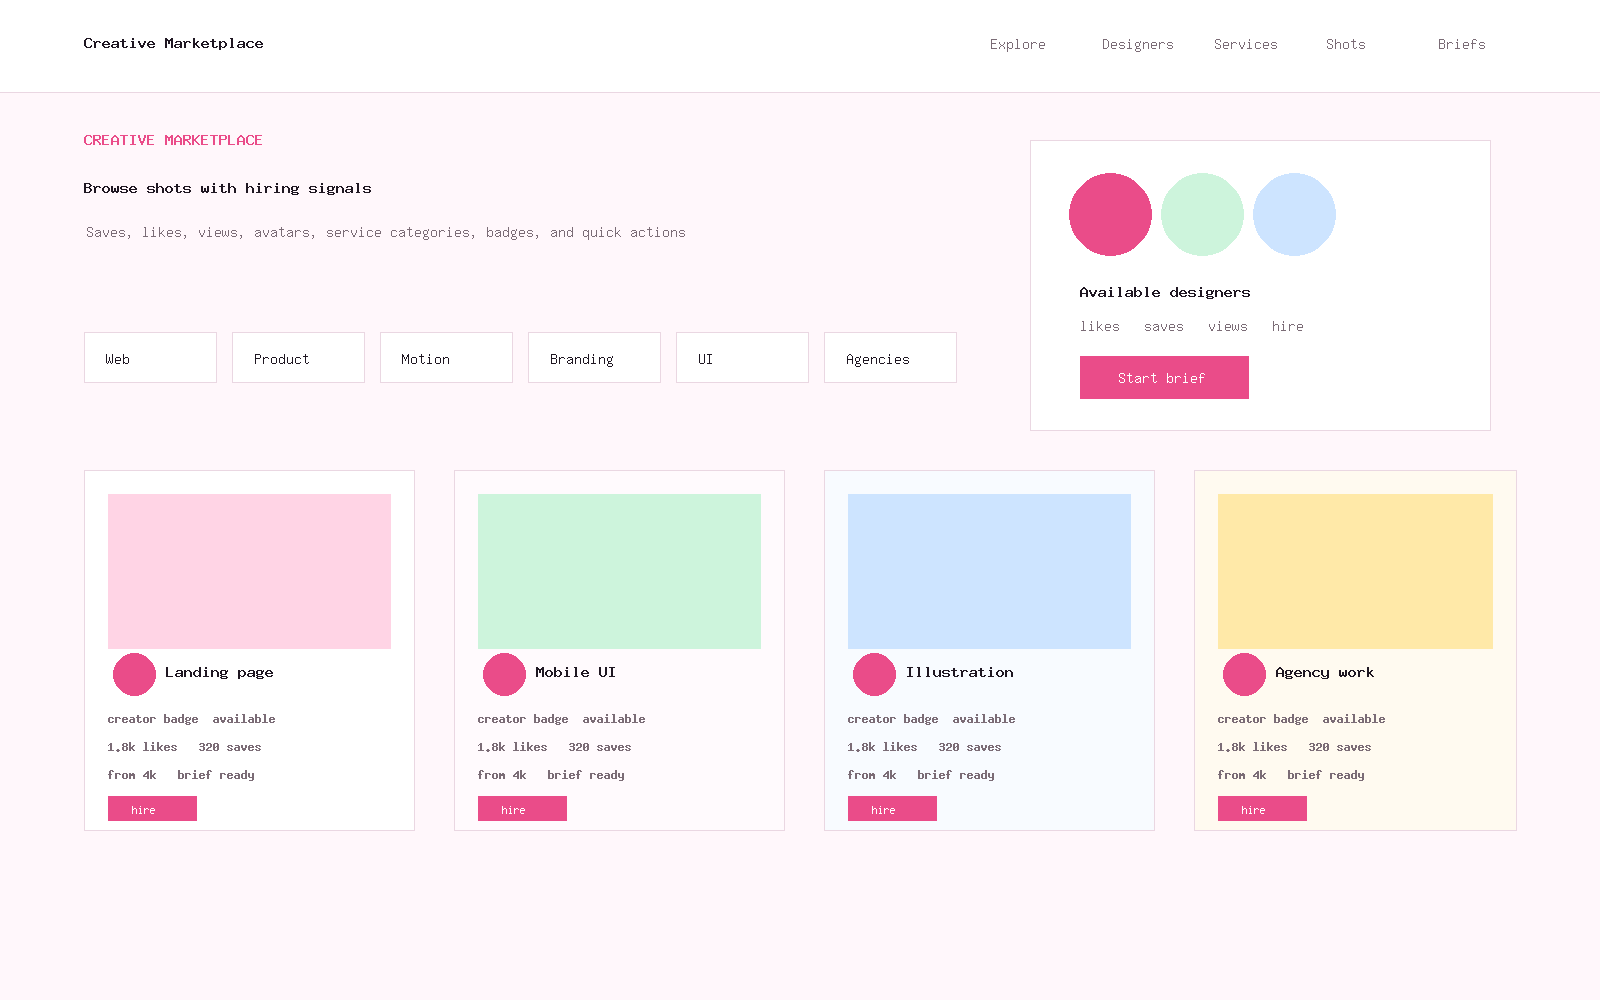This screenshot has width=1600, height=1000.
Task: Click 'available' on Mobile UI card
Action: (614, 719)
